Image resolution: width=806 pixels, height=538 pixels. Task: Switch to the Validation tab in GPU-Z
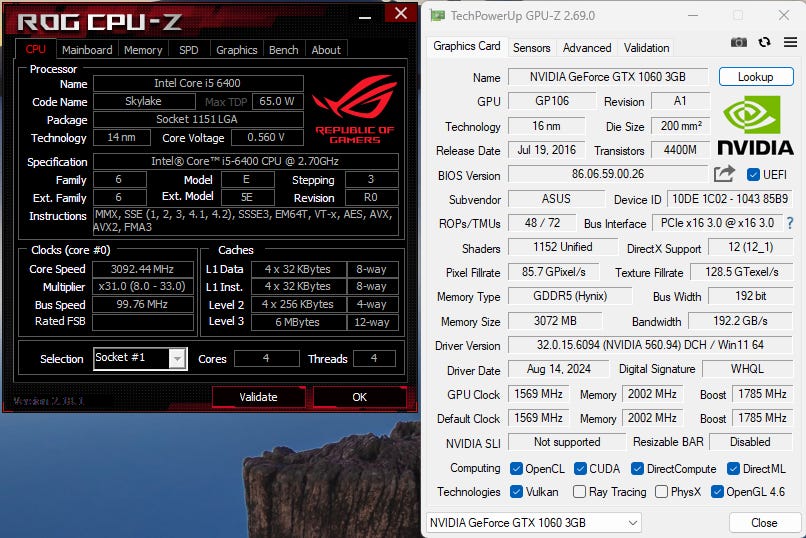point(647,48)
